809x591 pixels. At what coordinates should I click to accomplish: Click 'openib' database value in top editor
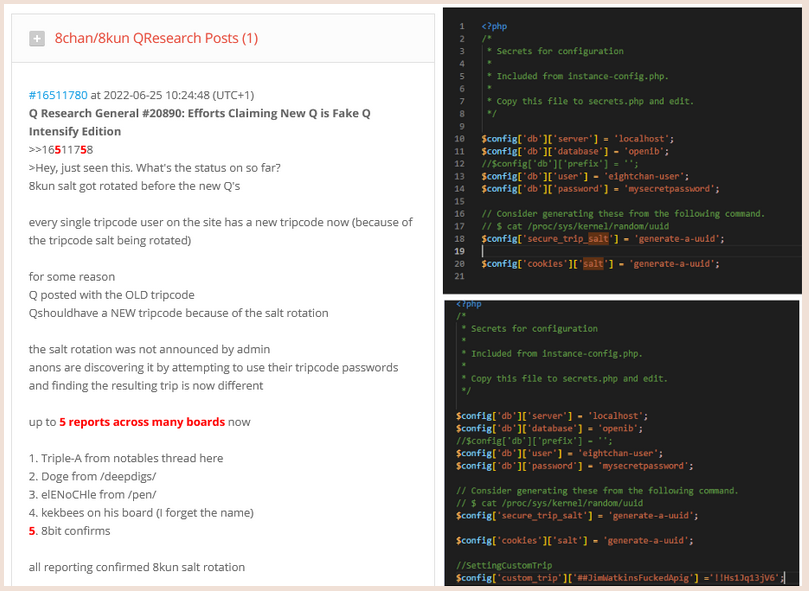643,151
